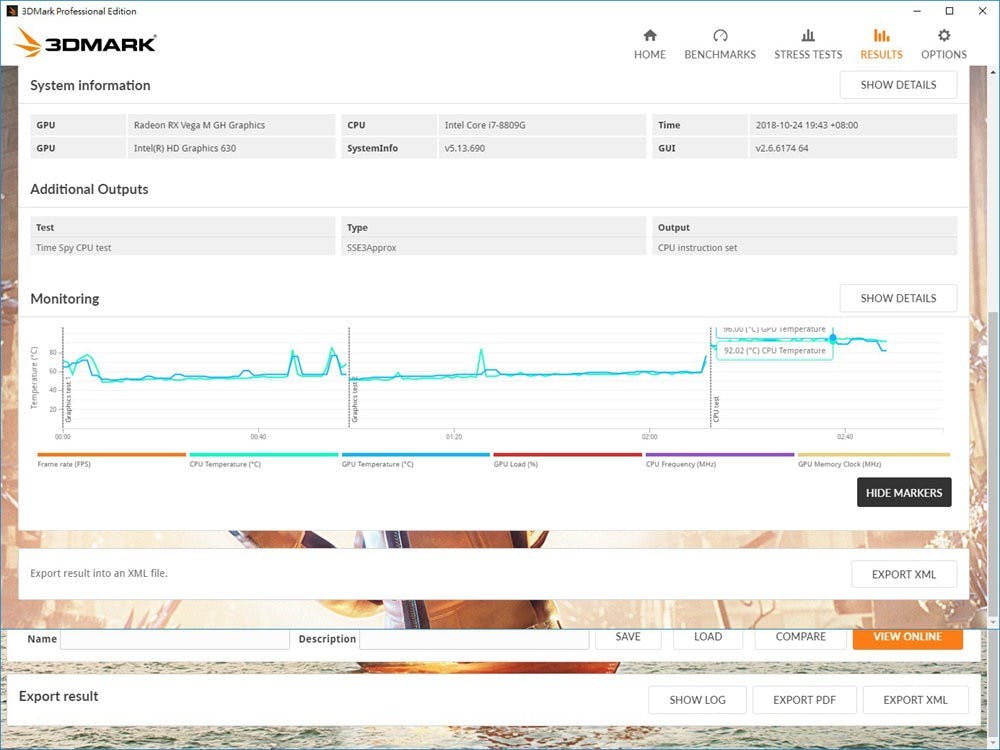Toggle Frame rate (FPS) legend line
This screenshot has width=1000, height=750.
(x=111, y=455)
